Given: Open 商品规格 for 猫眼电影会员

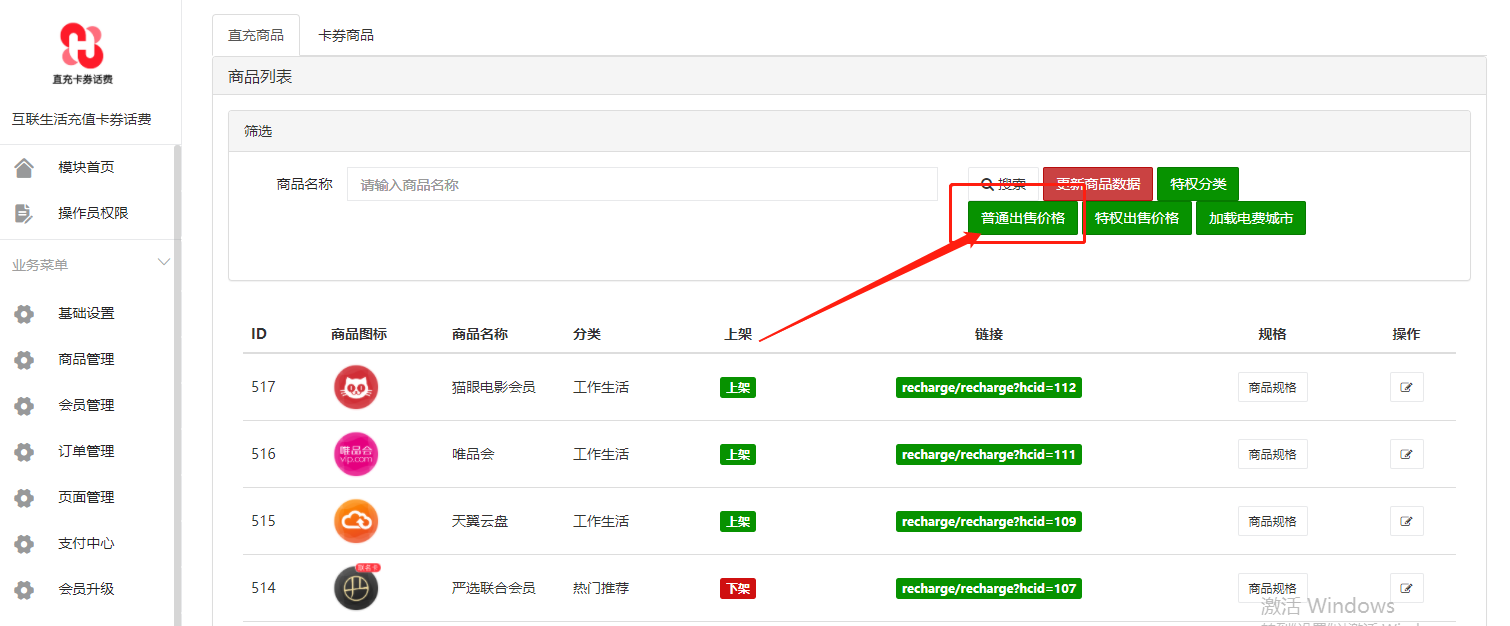Looking at the screenshot, I should point(1272,387).
